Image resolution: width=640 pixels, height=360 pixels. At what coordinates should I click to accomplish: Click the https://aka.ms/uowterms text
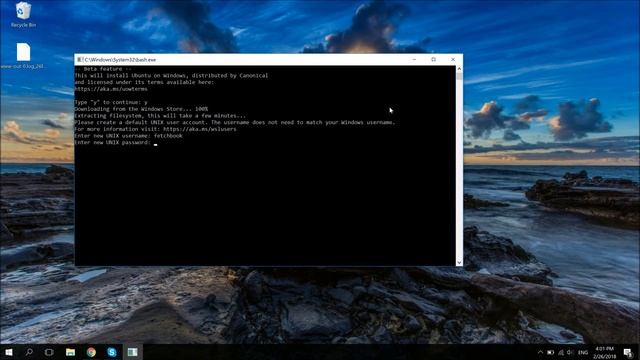[x=111, y=89]
